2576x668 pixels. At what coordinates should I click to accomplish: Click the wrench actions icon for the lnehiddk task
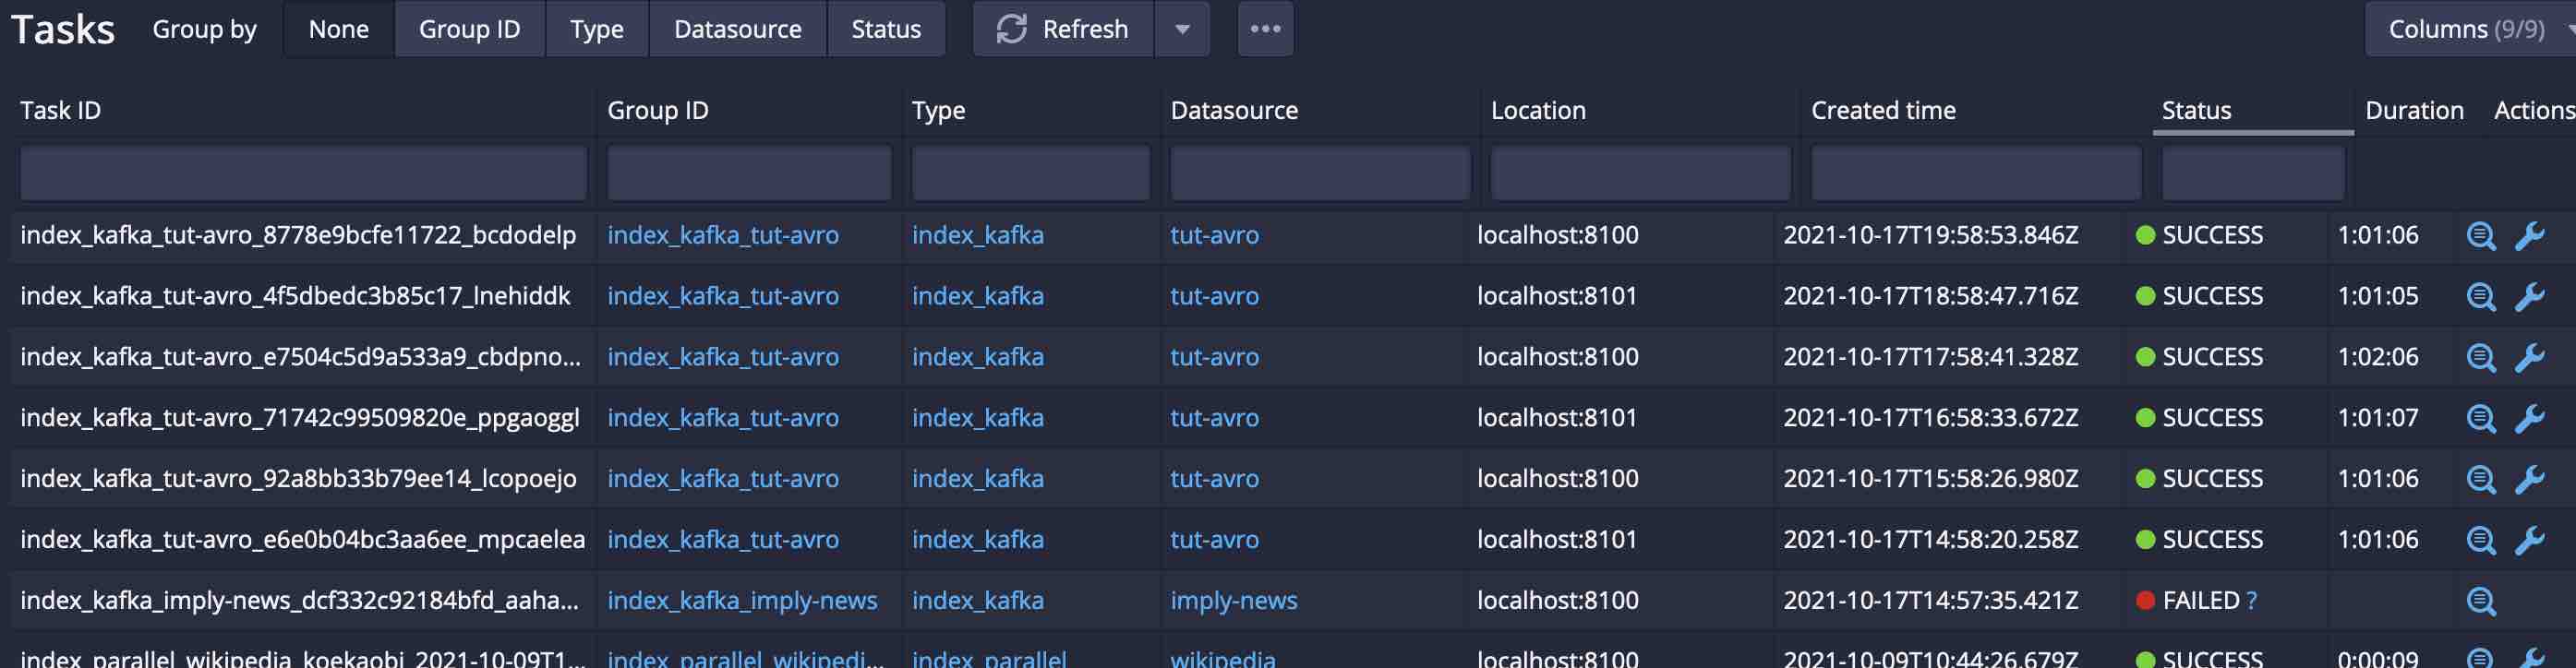(2529, 297)
